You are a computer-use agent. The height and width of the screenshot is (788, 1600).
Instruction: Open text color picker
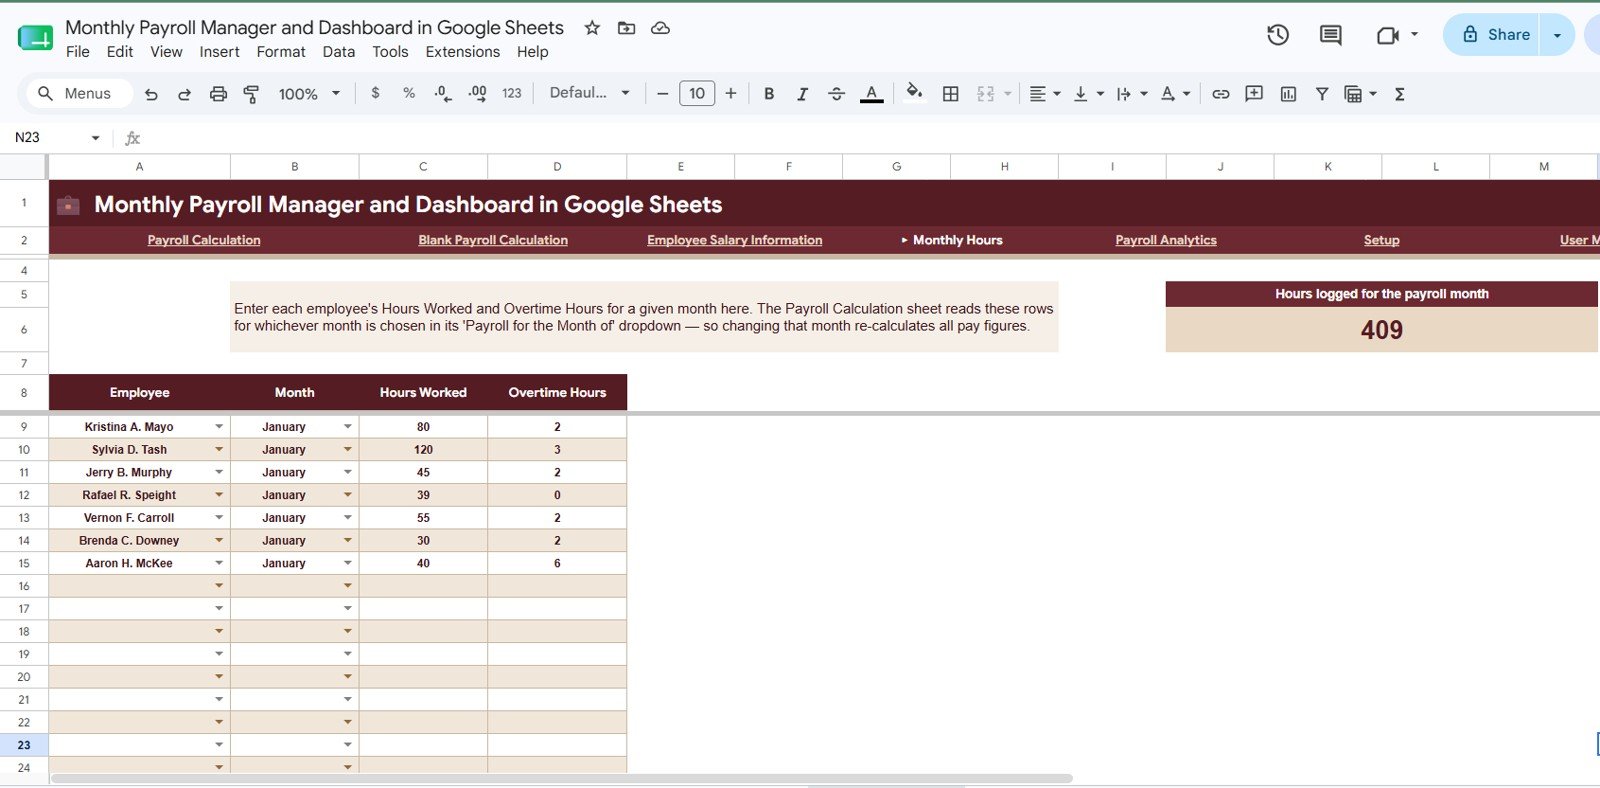coord(872,93)
